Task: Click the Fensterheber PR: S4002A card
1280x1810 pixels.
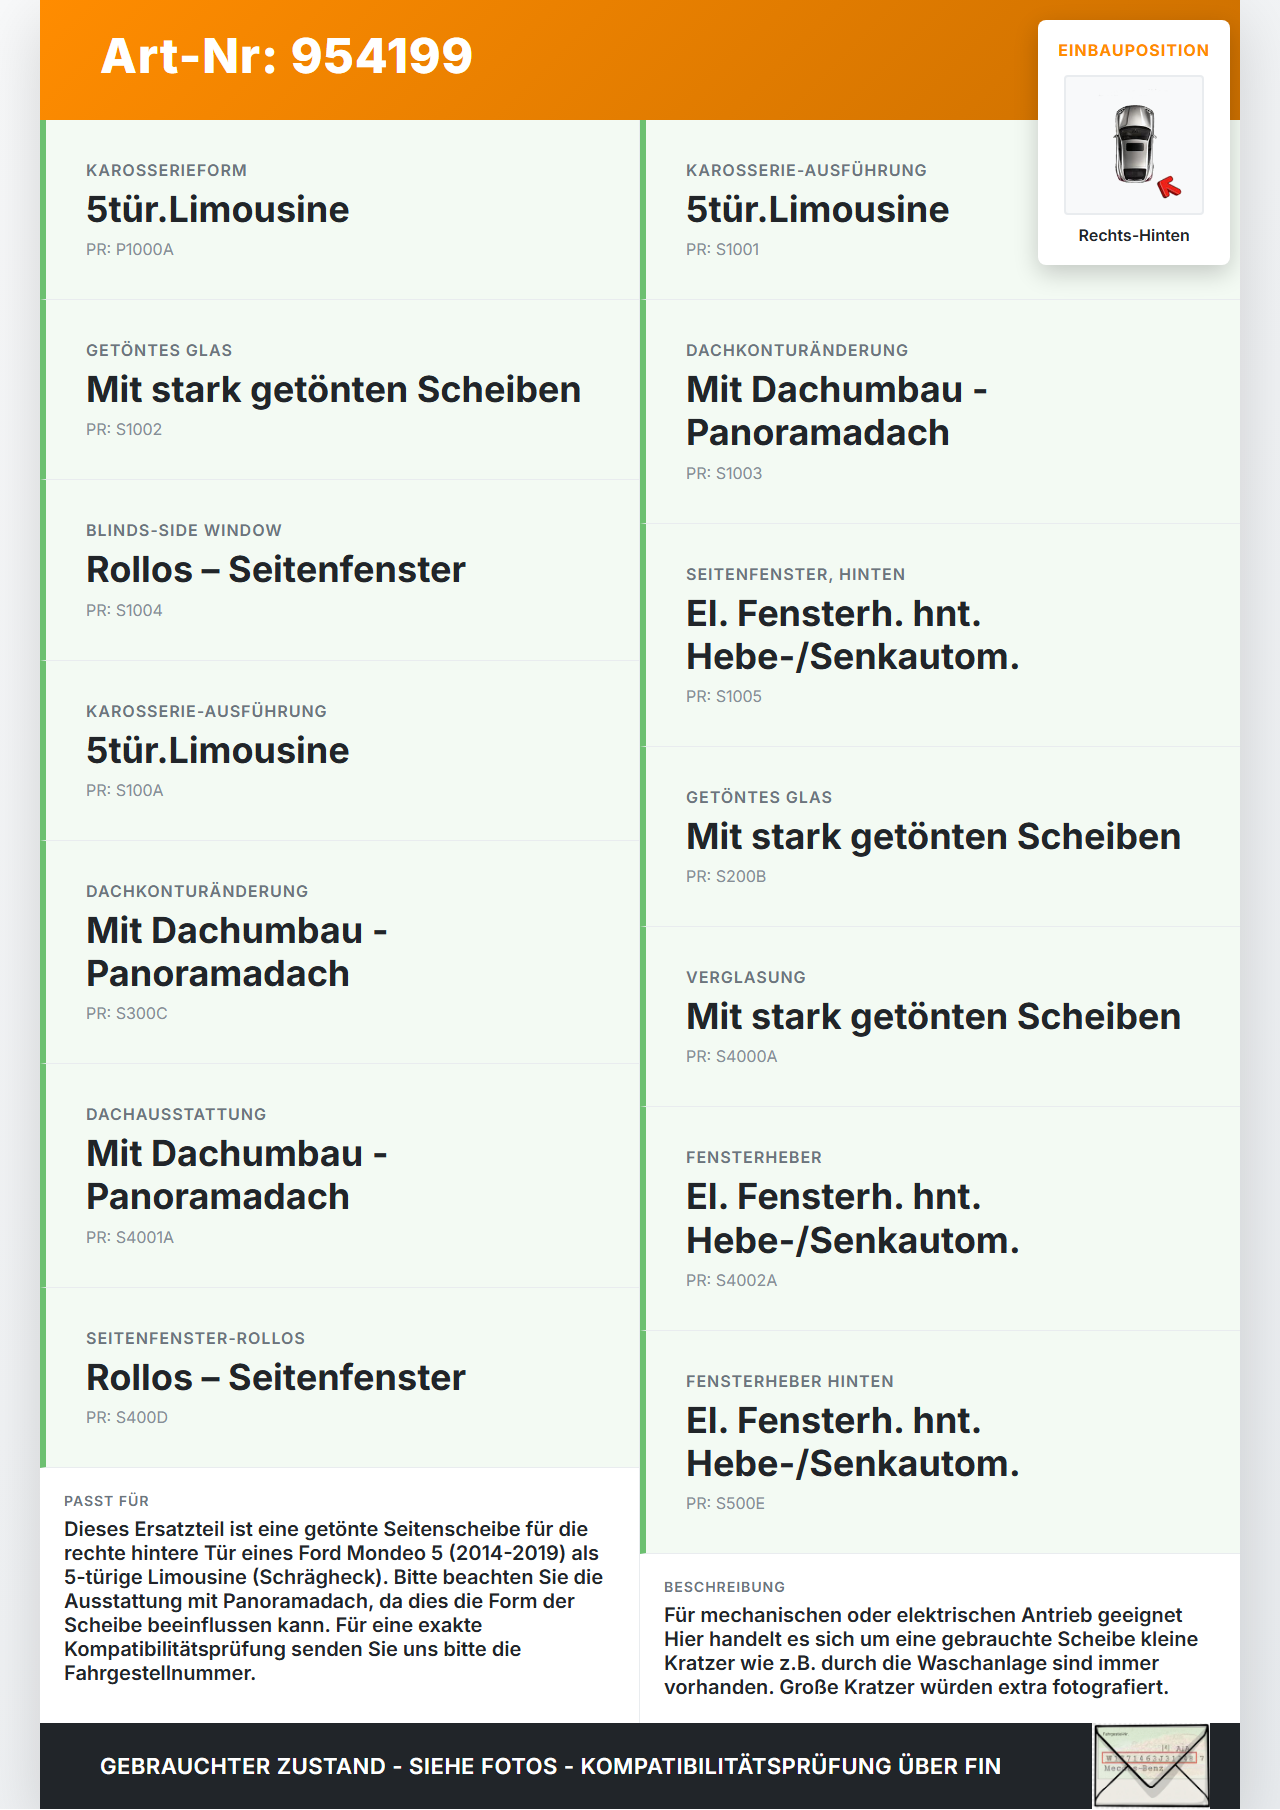Action: click(940, 1219)
